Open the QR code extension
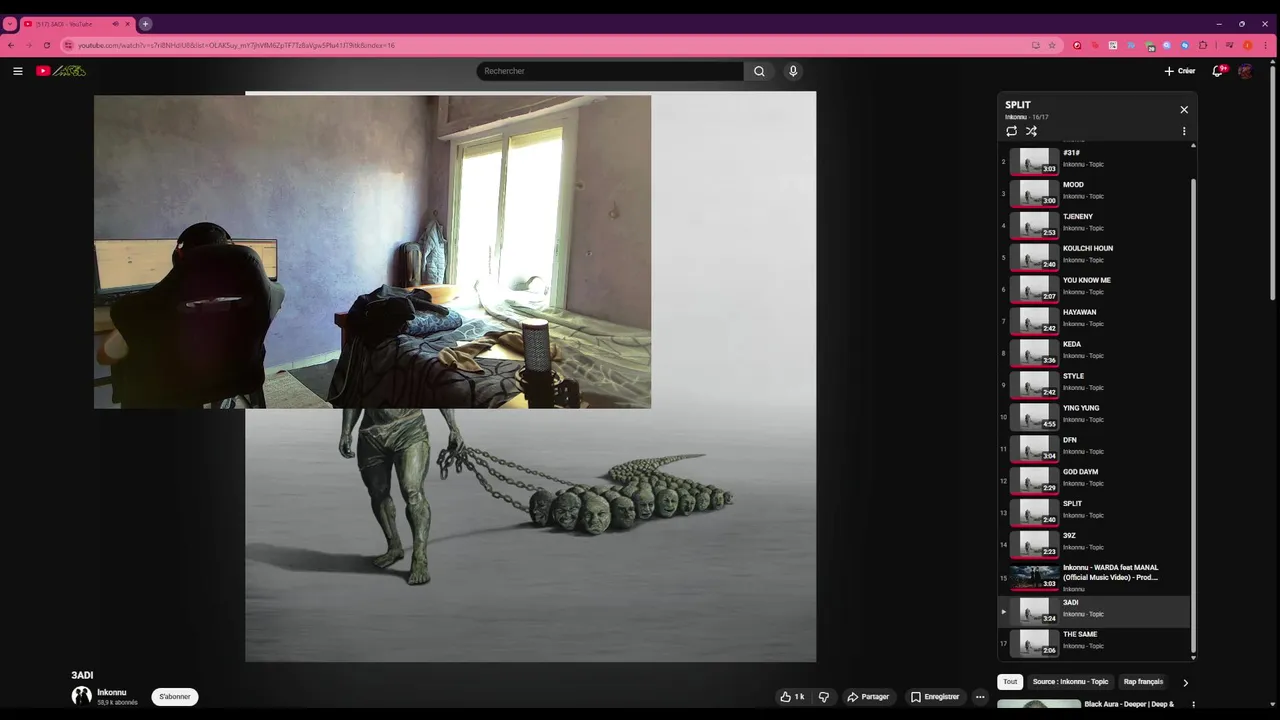The image size is (1280, 720). tap(1113, 45)
